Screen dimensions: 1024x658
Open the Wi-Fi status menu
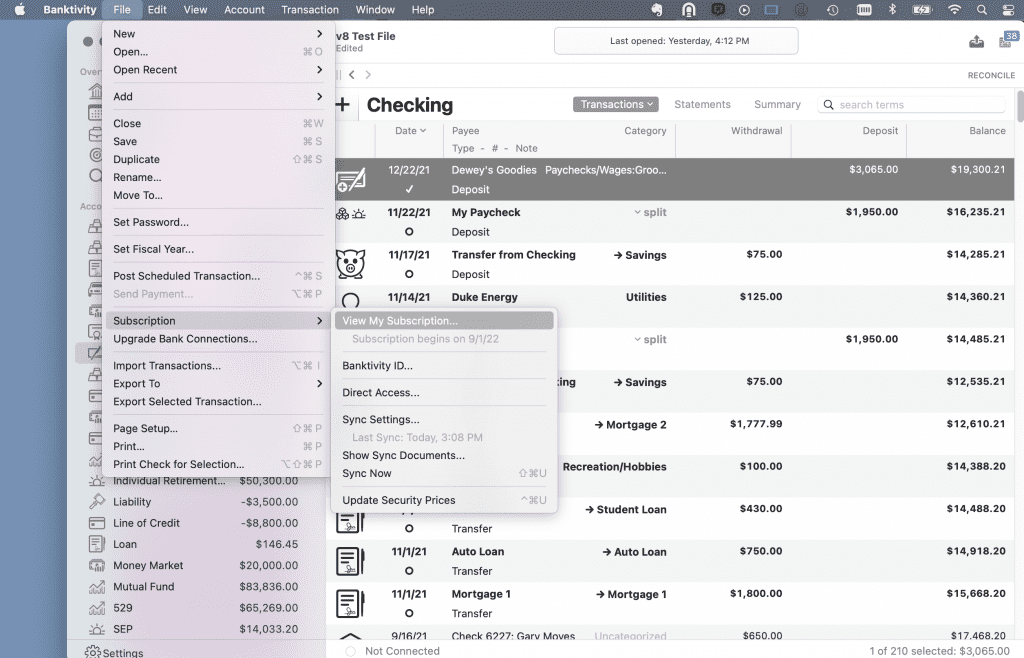pyautogui.click(x=954, y=10)
